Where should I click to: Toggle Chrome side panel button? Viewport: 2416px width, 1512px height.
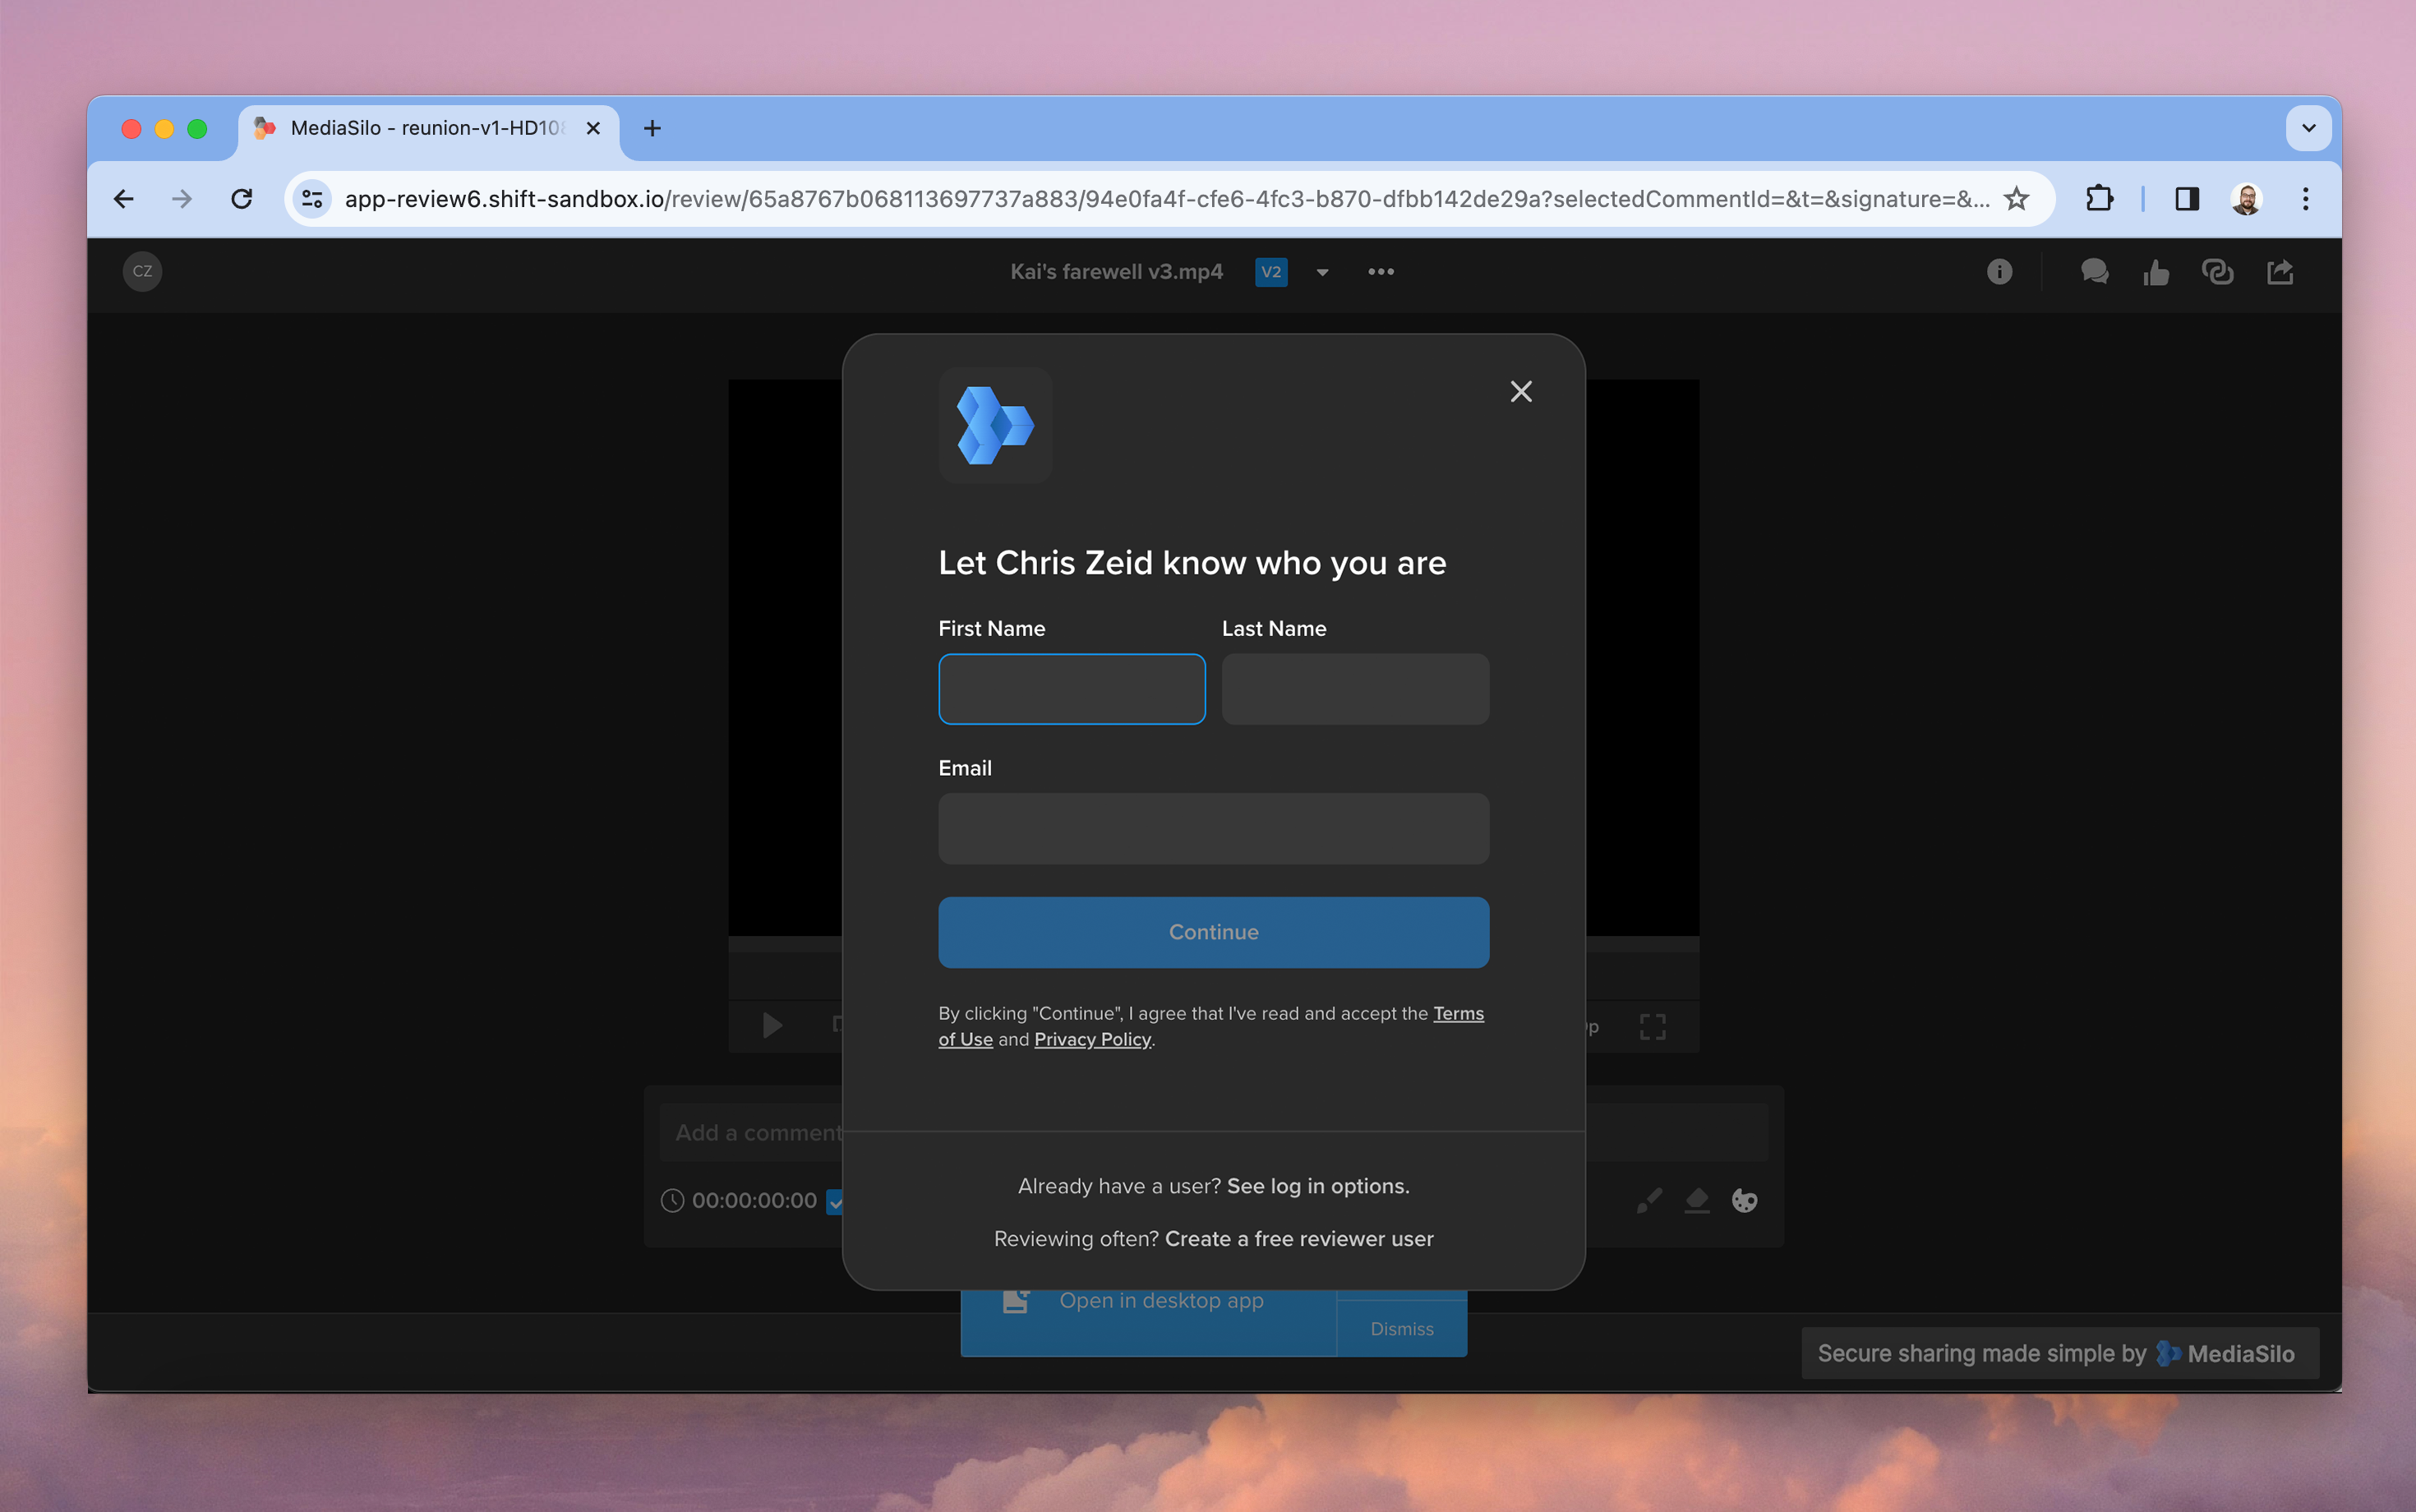click(x=2186, y=199)
